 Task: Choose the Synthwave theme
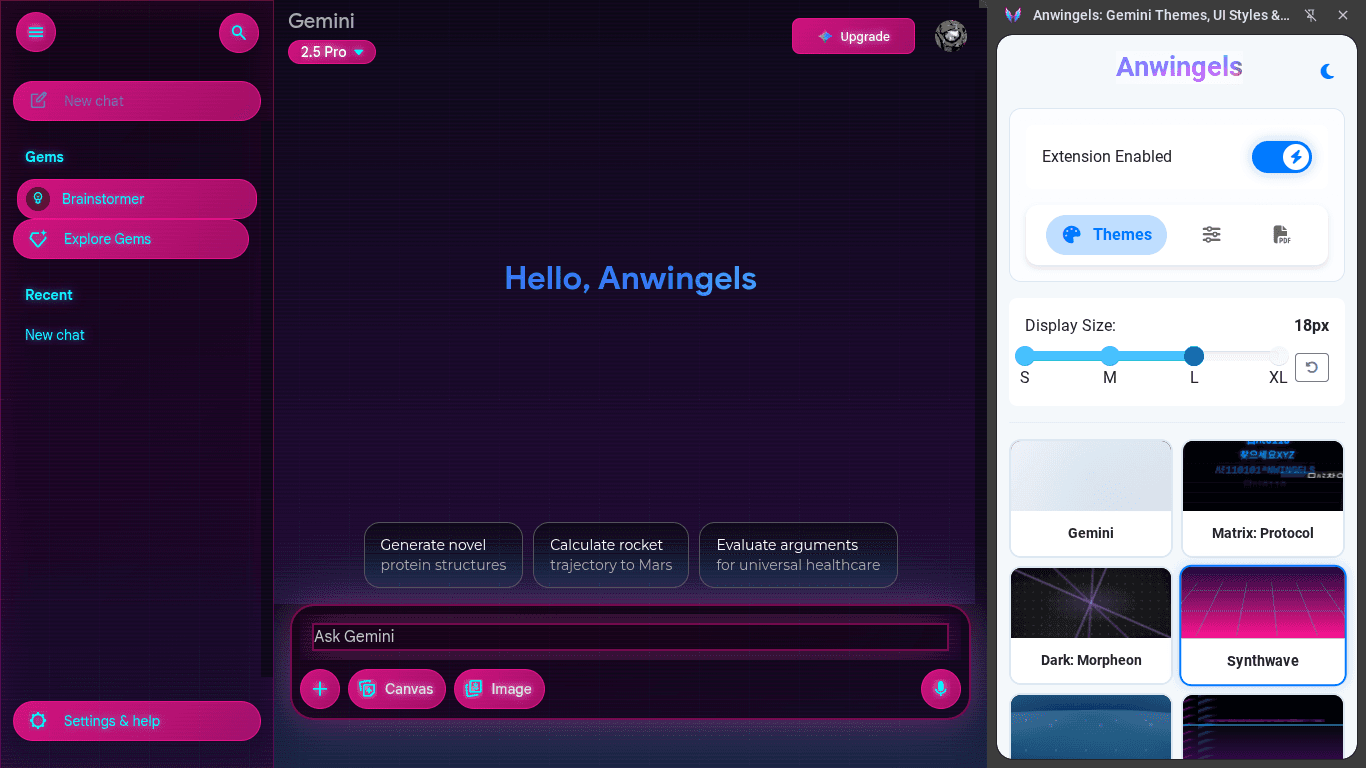pos(1263,626)
